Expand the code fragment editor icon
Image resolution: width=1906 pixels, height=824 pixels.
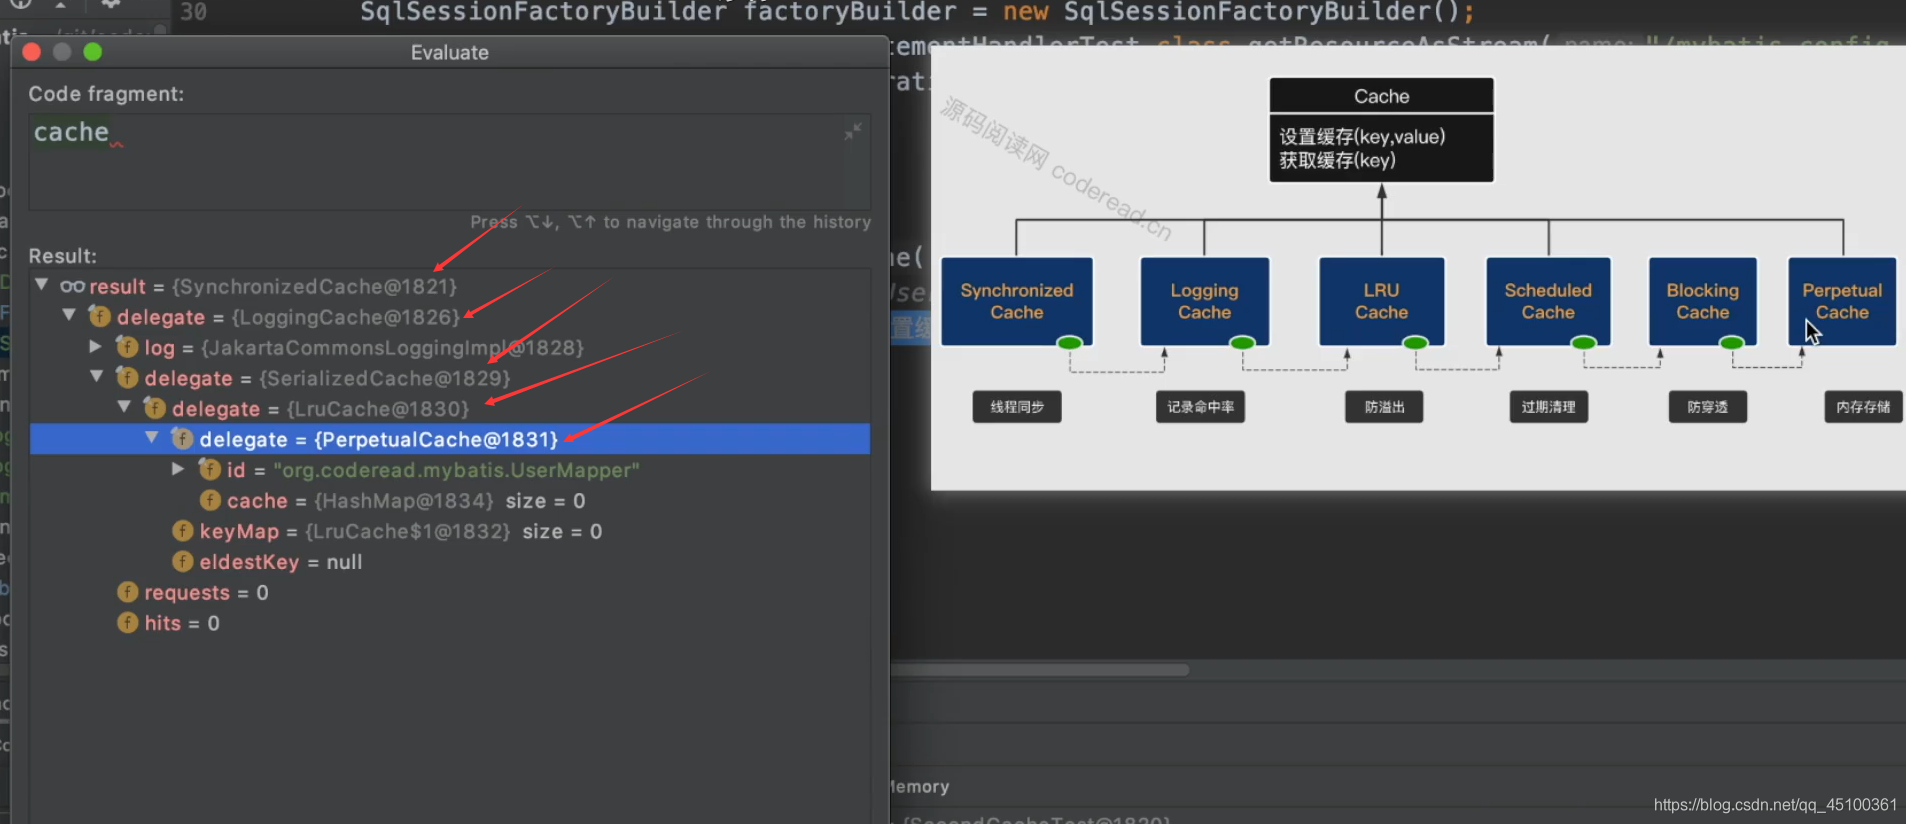[x=853, y=132]
